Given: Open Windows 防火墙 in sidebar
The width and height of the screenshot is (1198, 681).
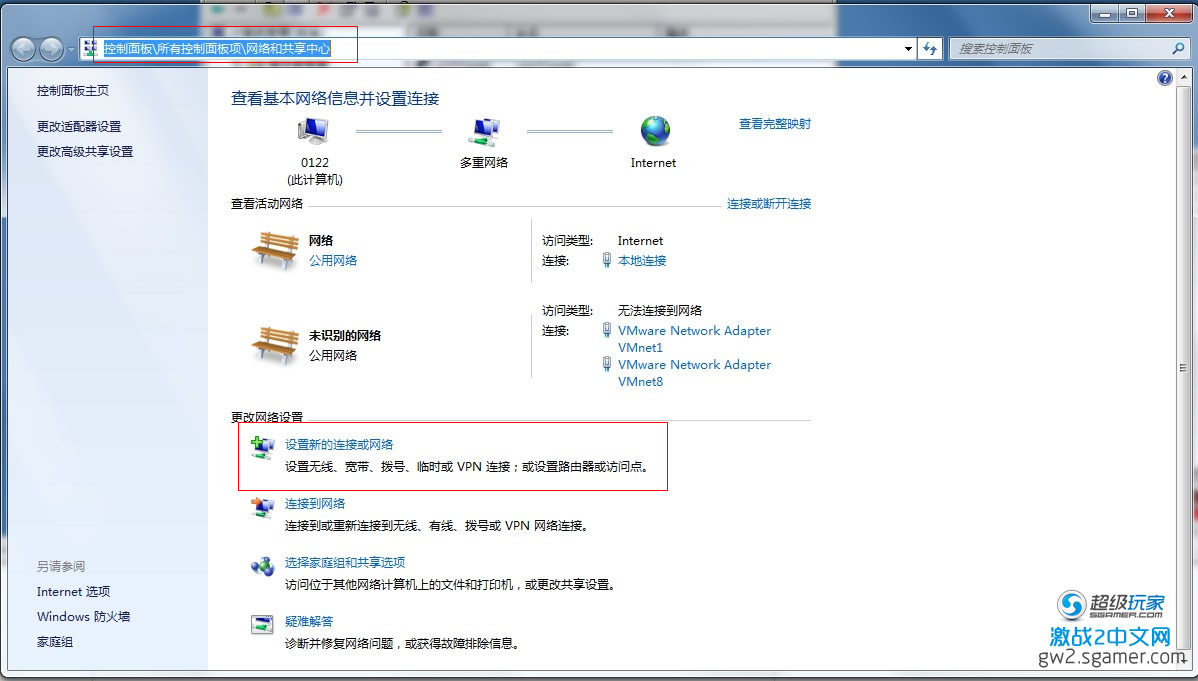Looking at the screenshot, I should 83,617.
